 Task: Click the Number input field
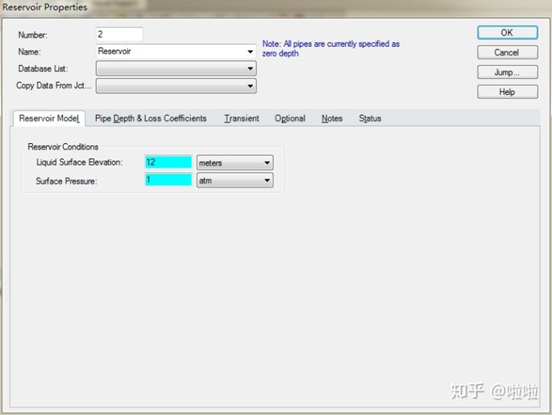pyautogui.click(x=119, y=34)
